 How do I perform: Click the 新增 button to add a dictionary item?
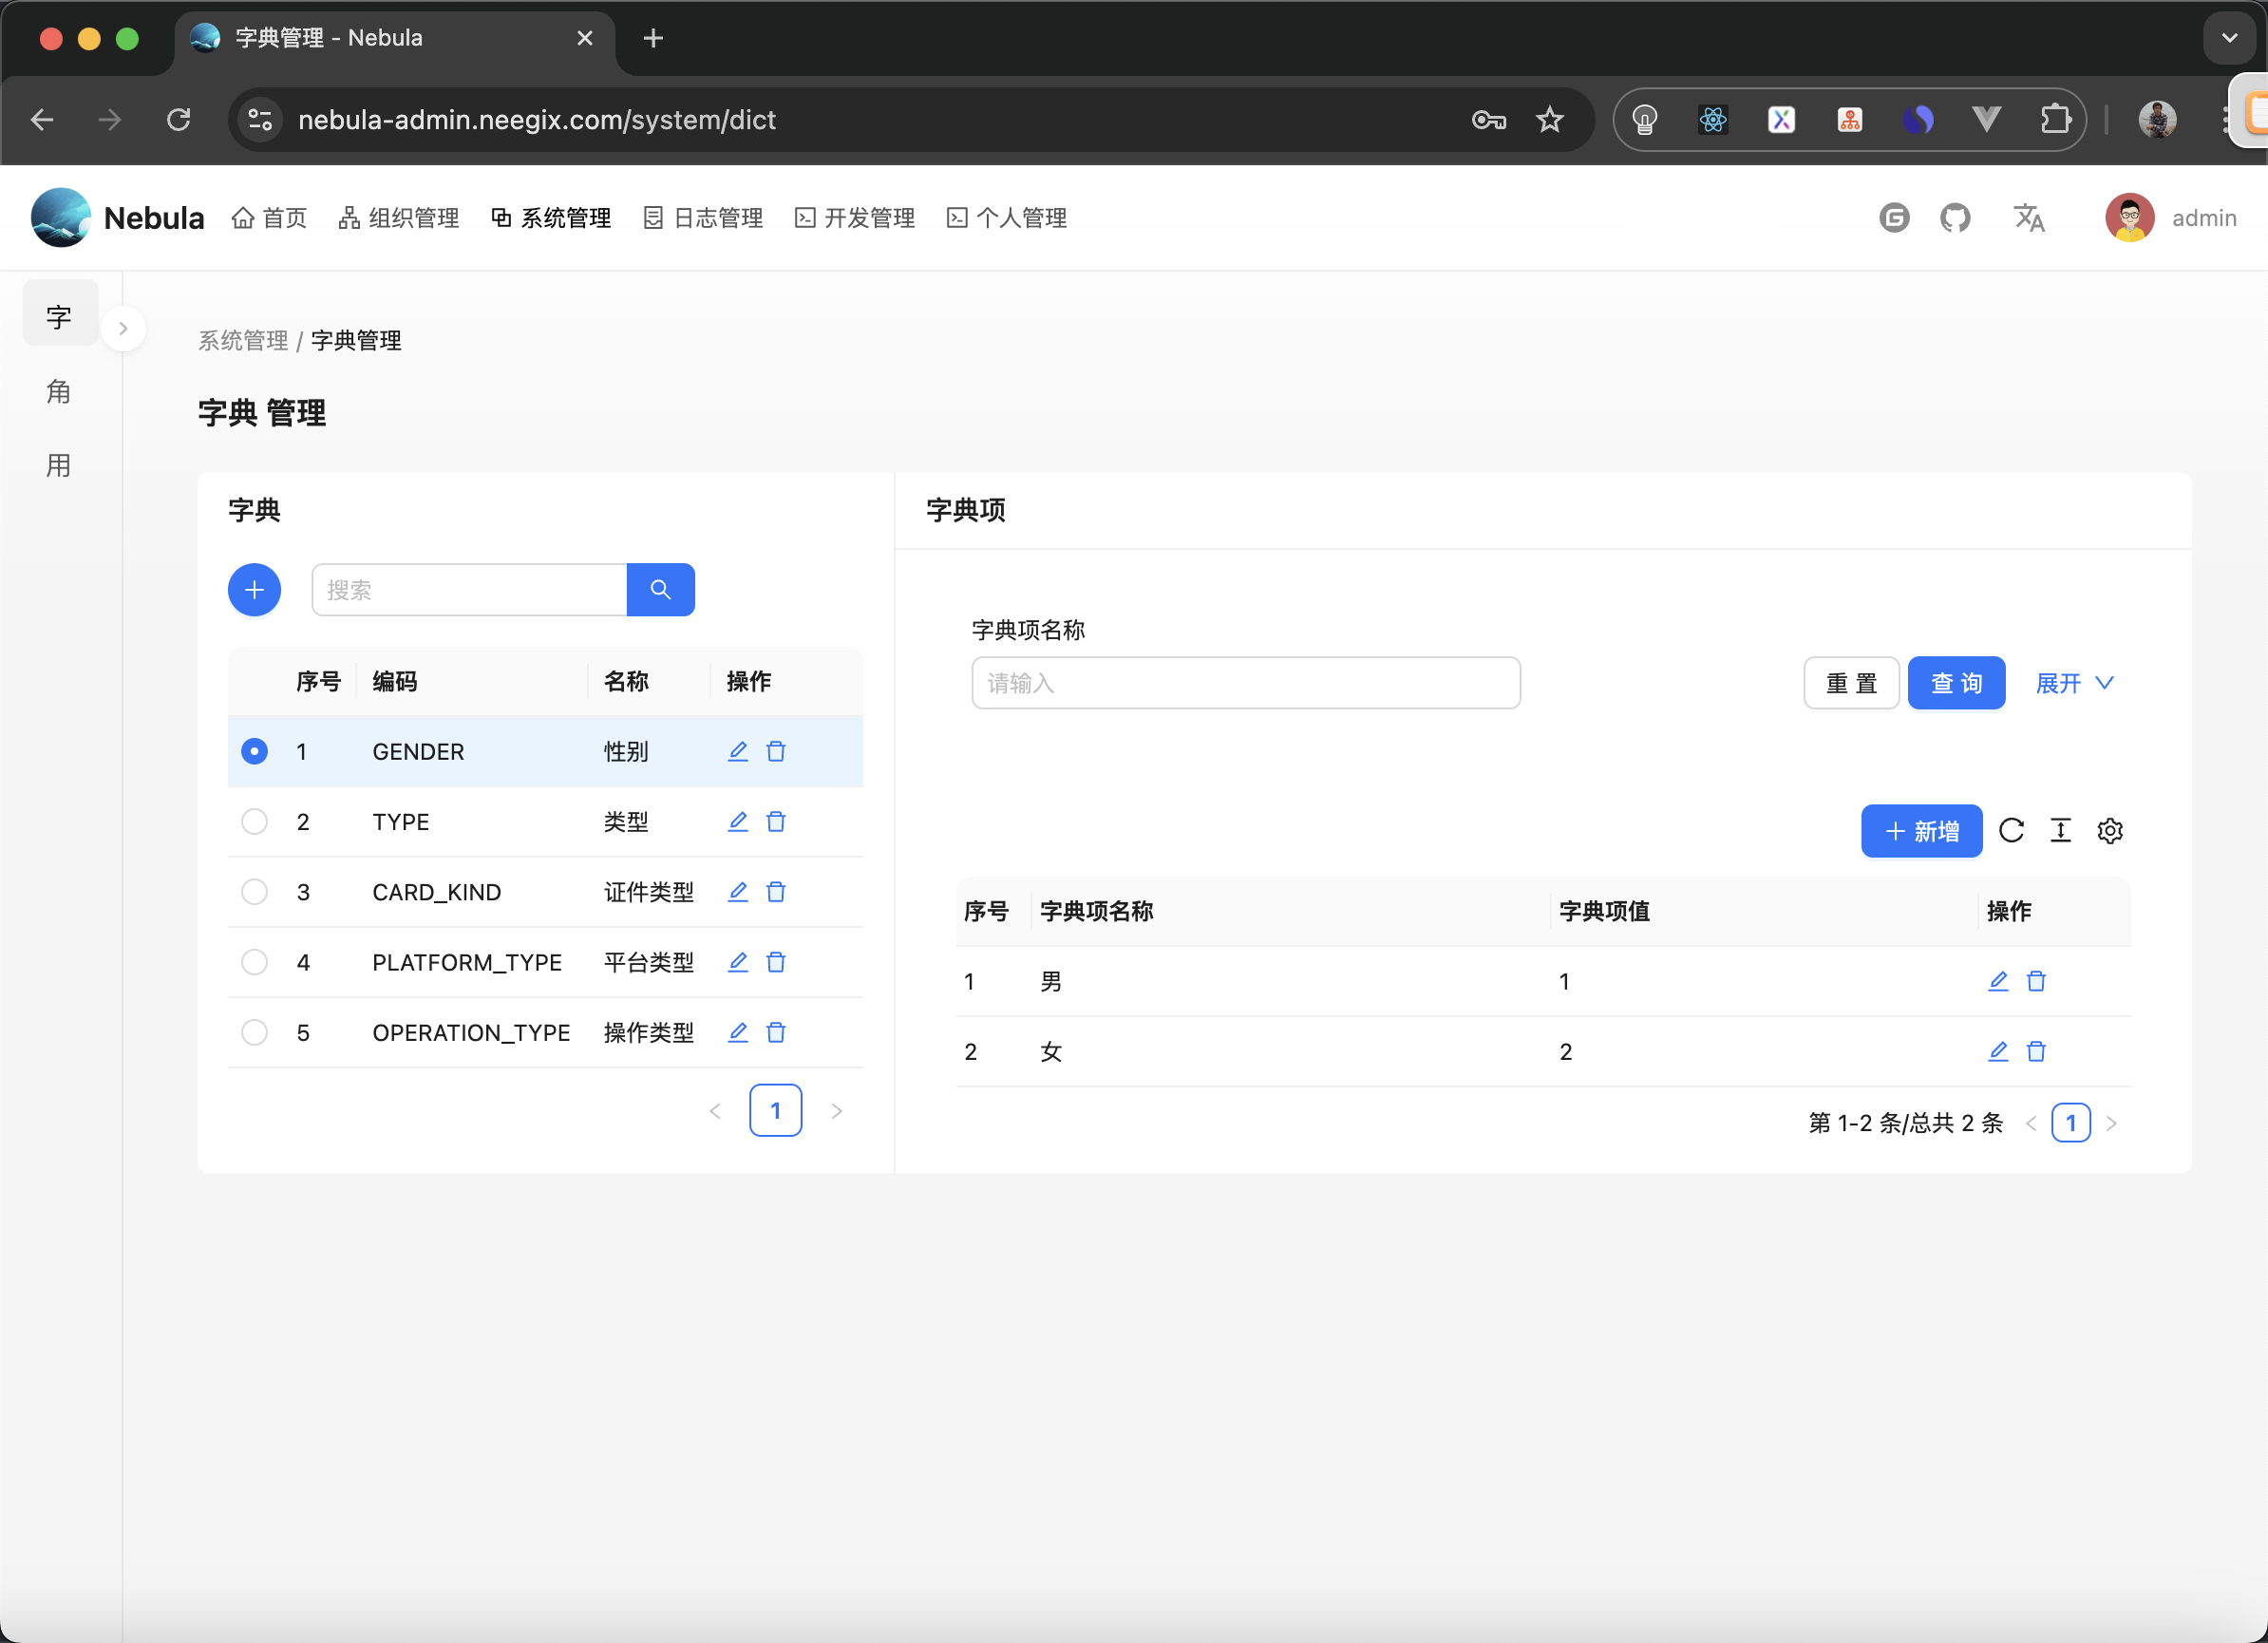(1921, 831)
